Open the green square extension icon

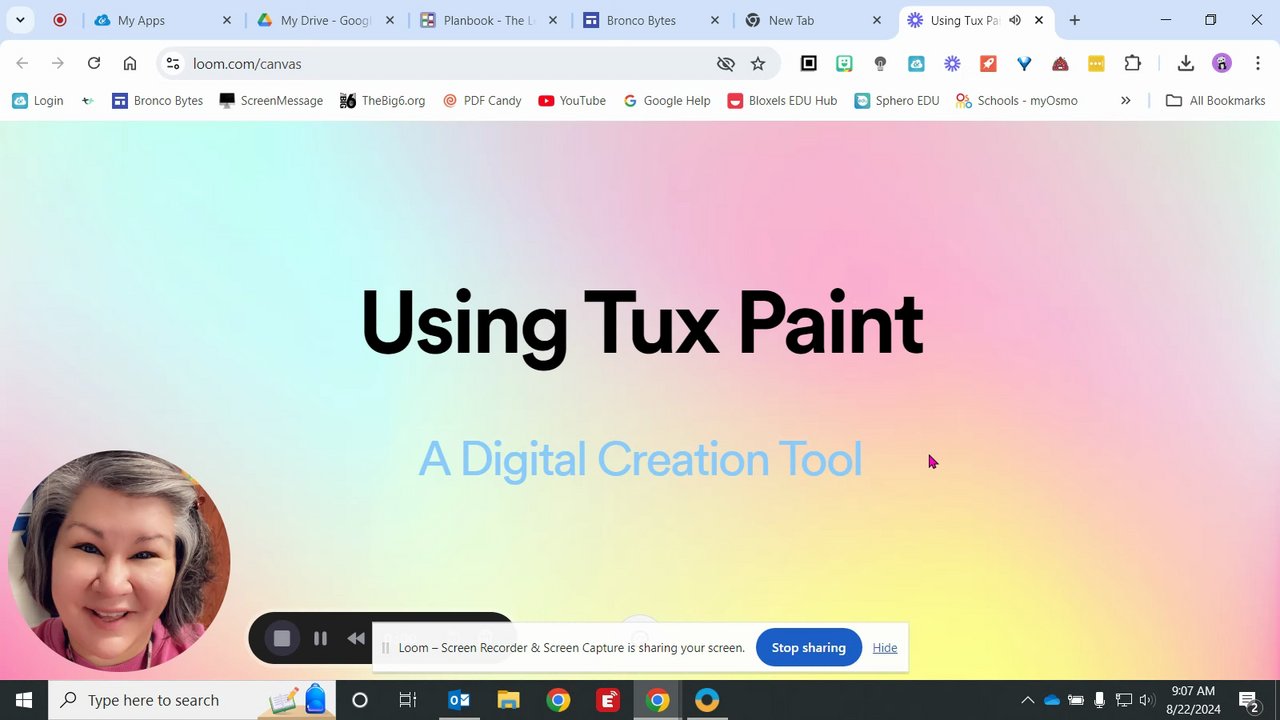[845, 63]
